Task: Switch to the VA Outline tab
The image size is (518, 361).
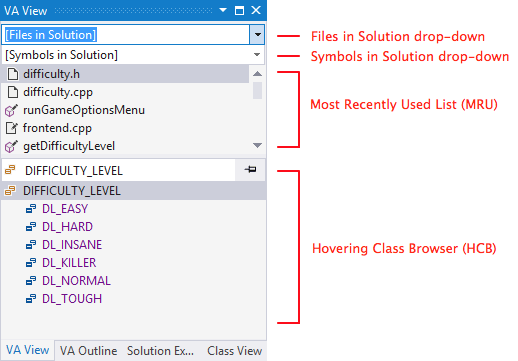Action: (88, 351)
